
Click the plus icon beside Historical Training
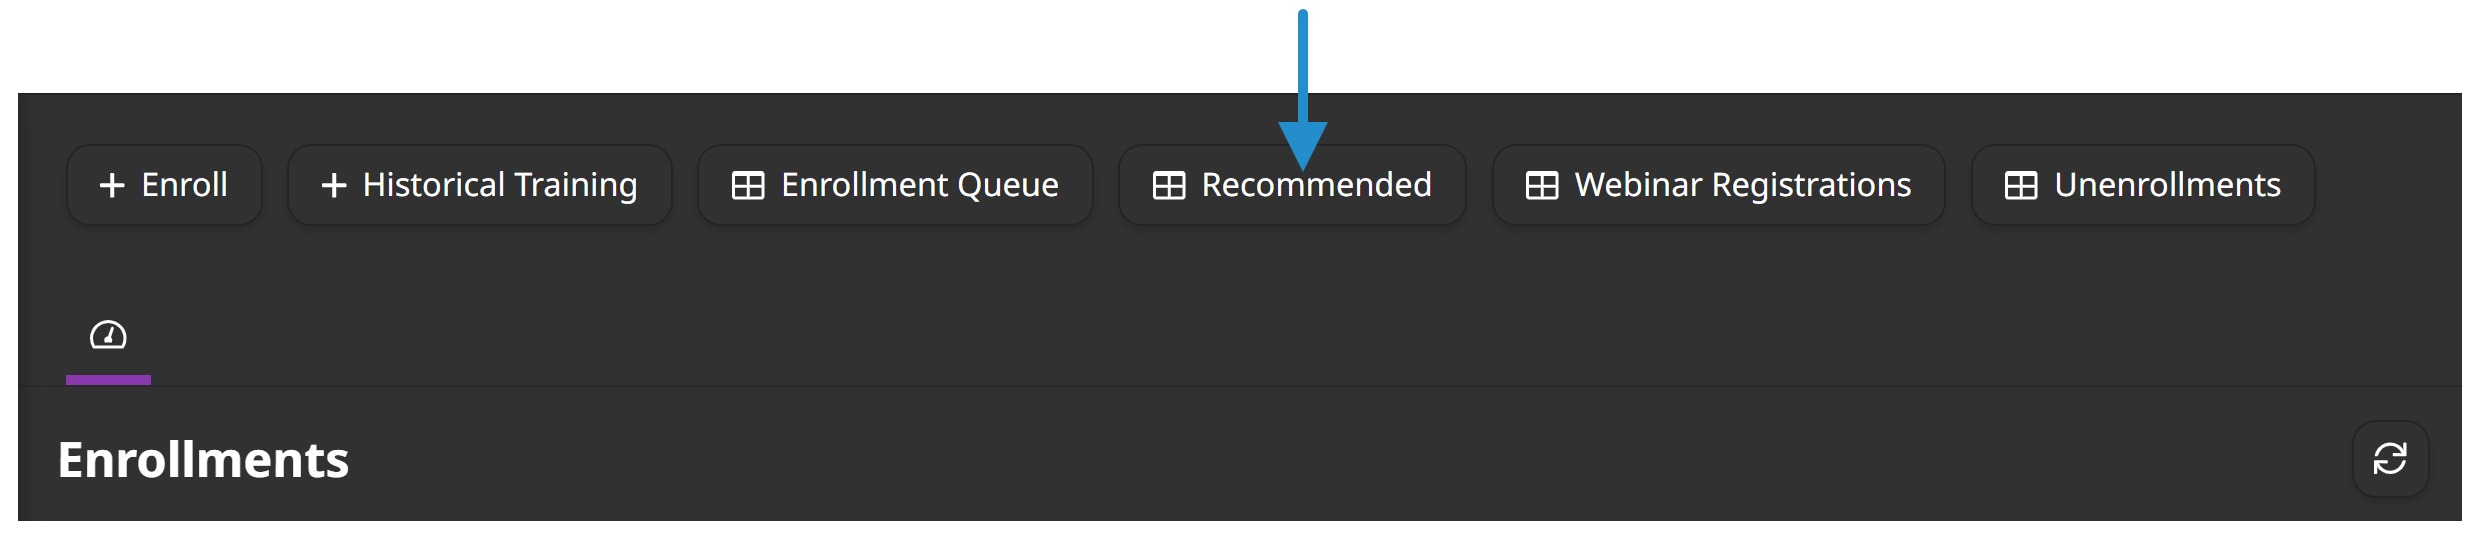pyautogui.click(x=334, y=185)
